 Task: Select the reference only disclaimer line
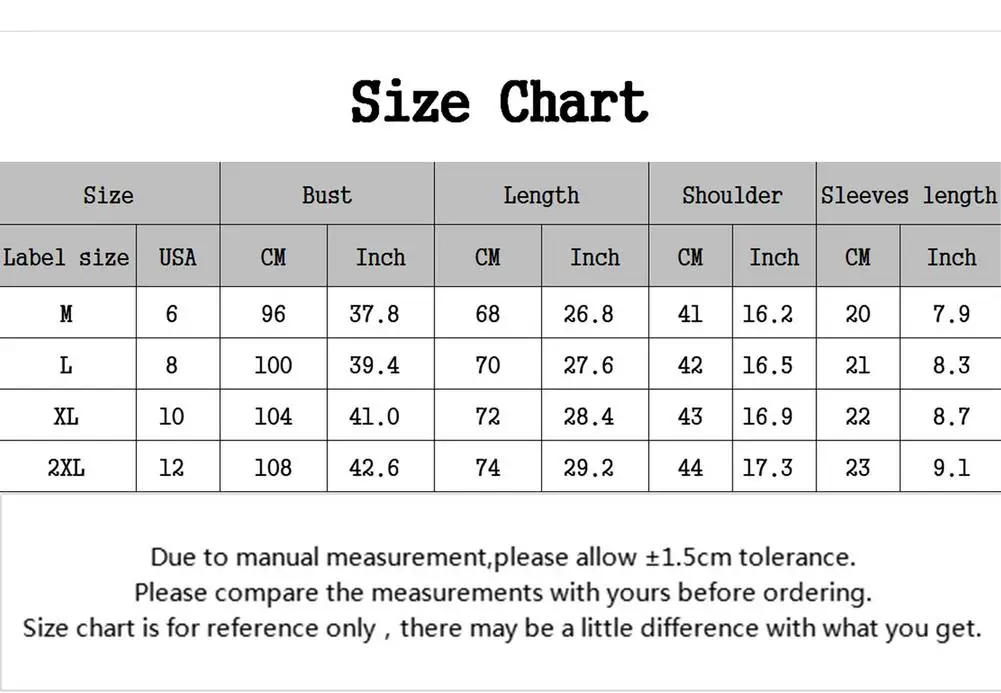point(503,628)
